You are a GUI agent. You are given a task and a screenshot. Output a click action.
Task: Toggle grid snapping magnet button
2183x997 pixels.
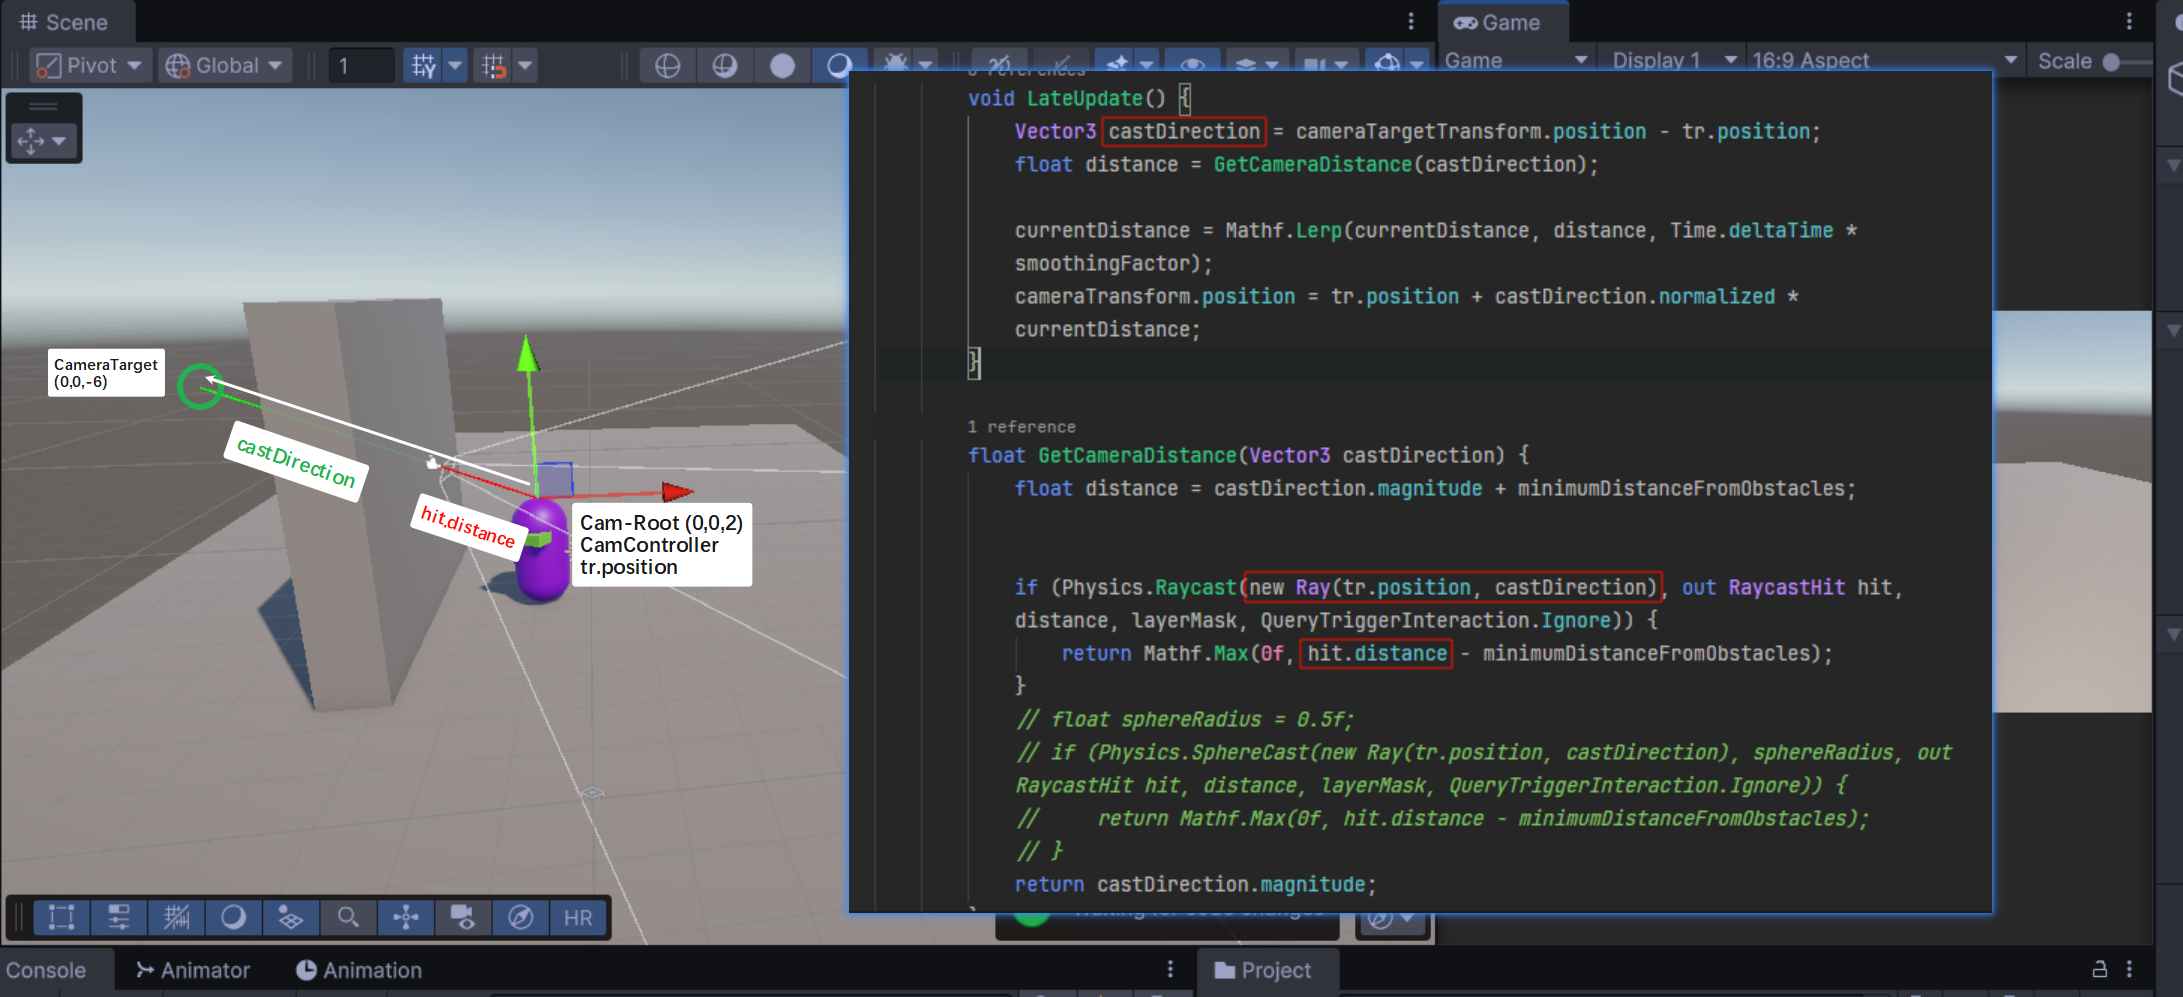[x=494, y=66]
